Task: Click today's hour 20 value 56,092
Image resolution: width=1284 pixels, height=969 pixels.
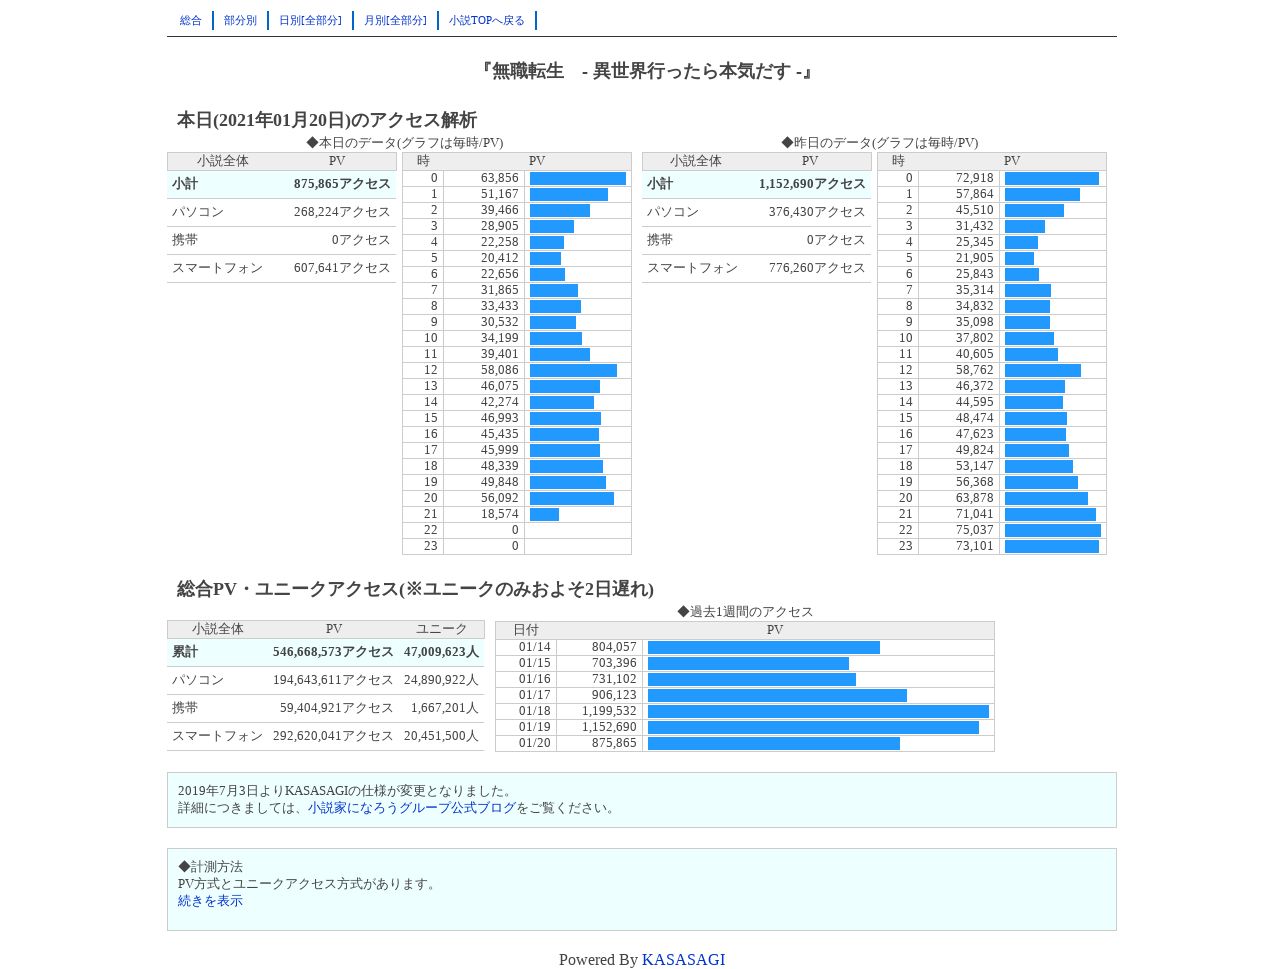Action: tap(500, 498)
